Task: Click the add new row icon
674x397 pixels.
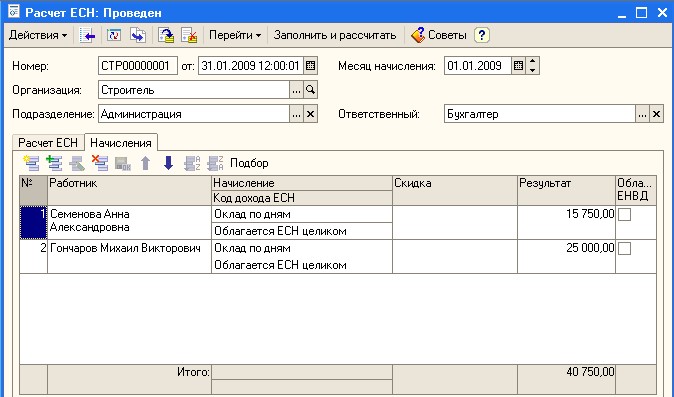Action: coord(31,163)
